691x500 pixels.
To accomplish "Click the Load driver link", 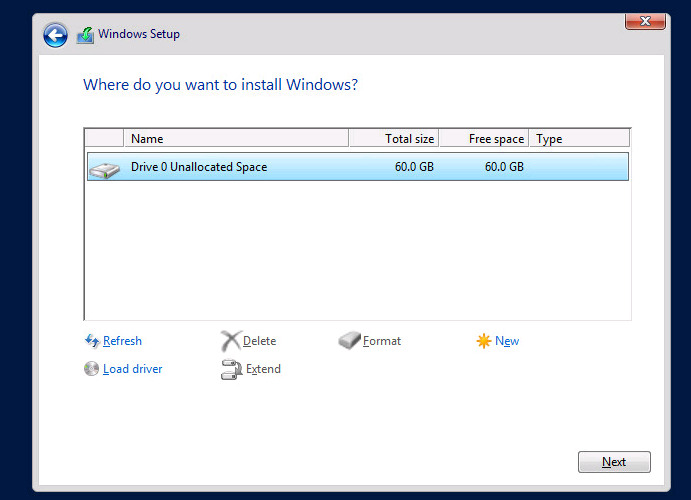I will (x=132, y=369).
